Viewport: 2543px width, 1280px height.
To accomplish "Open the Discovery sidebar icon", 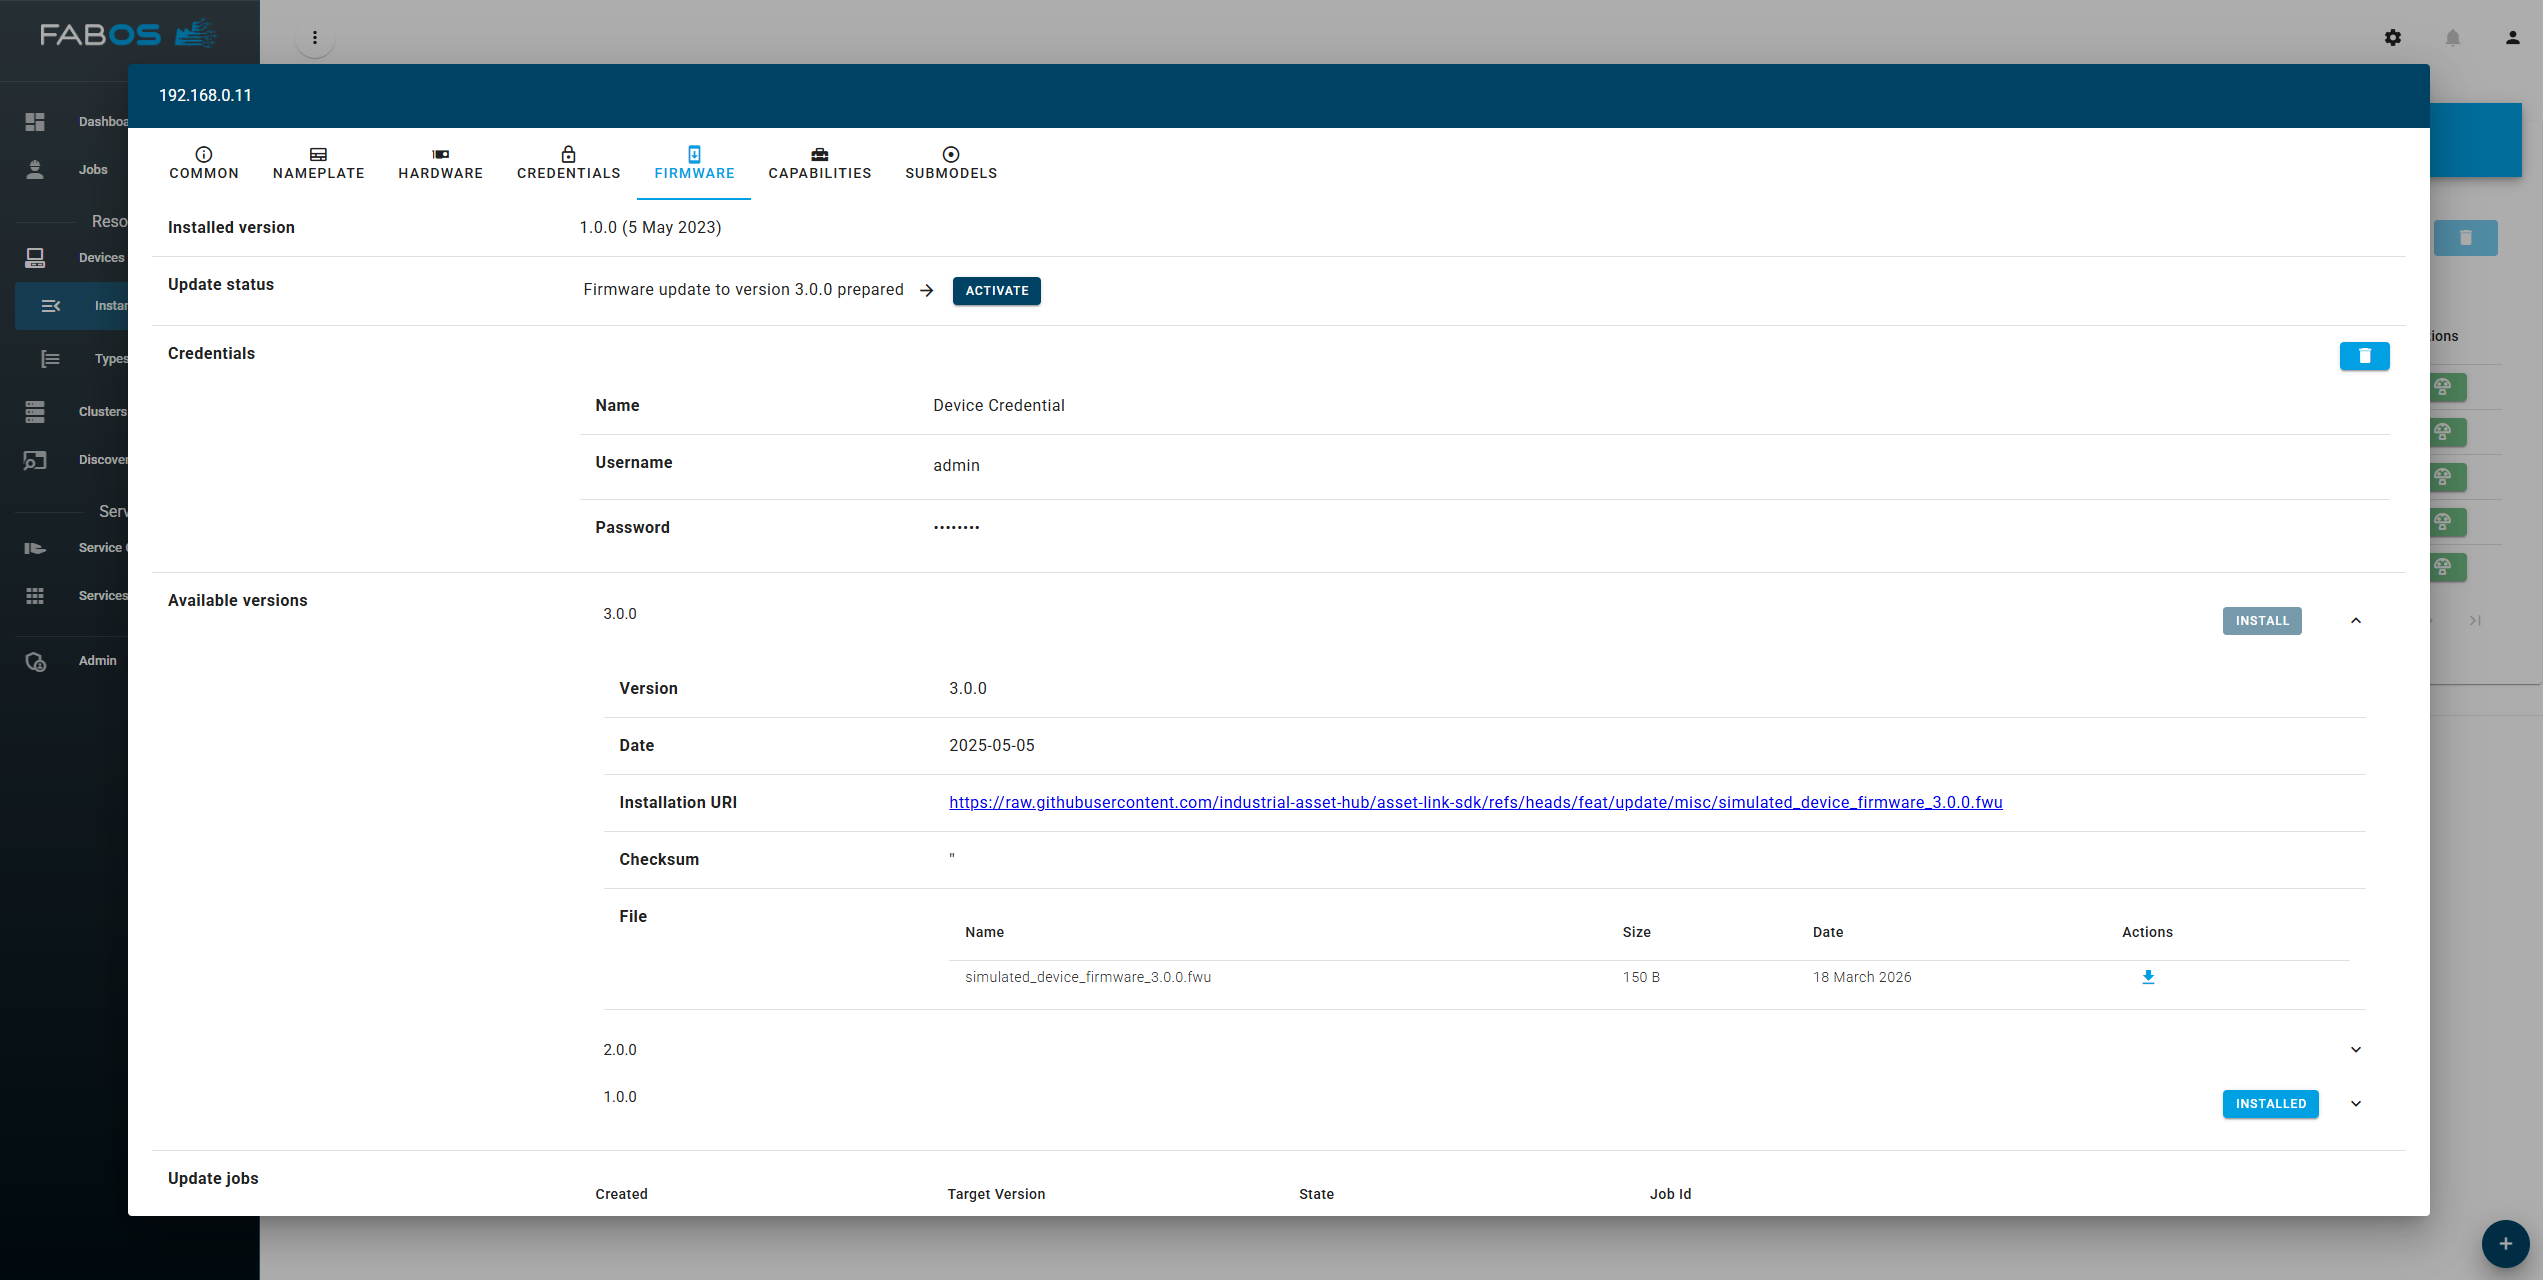I will pos(35,460).
